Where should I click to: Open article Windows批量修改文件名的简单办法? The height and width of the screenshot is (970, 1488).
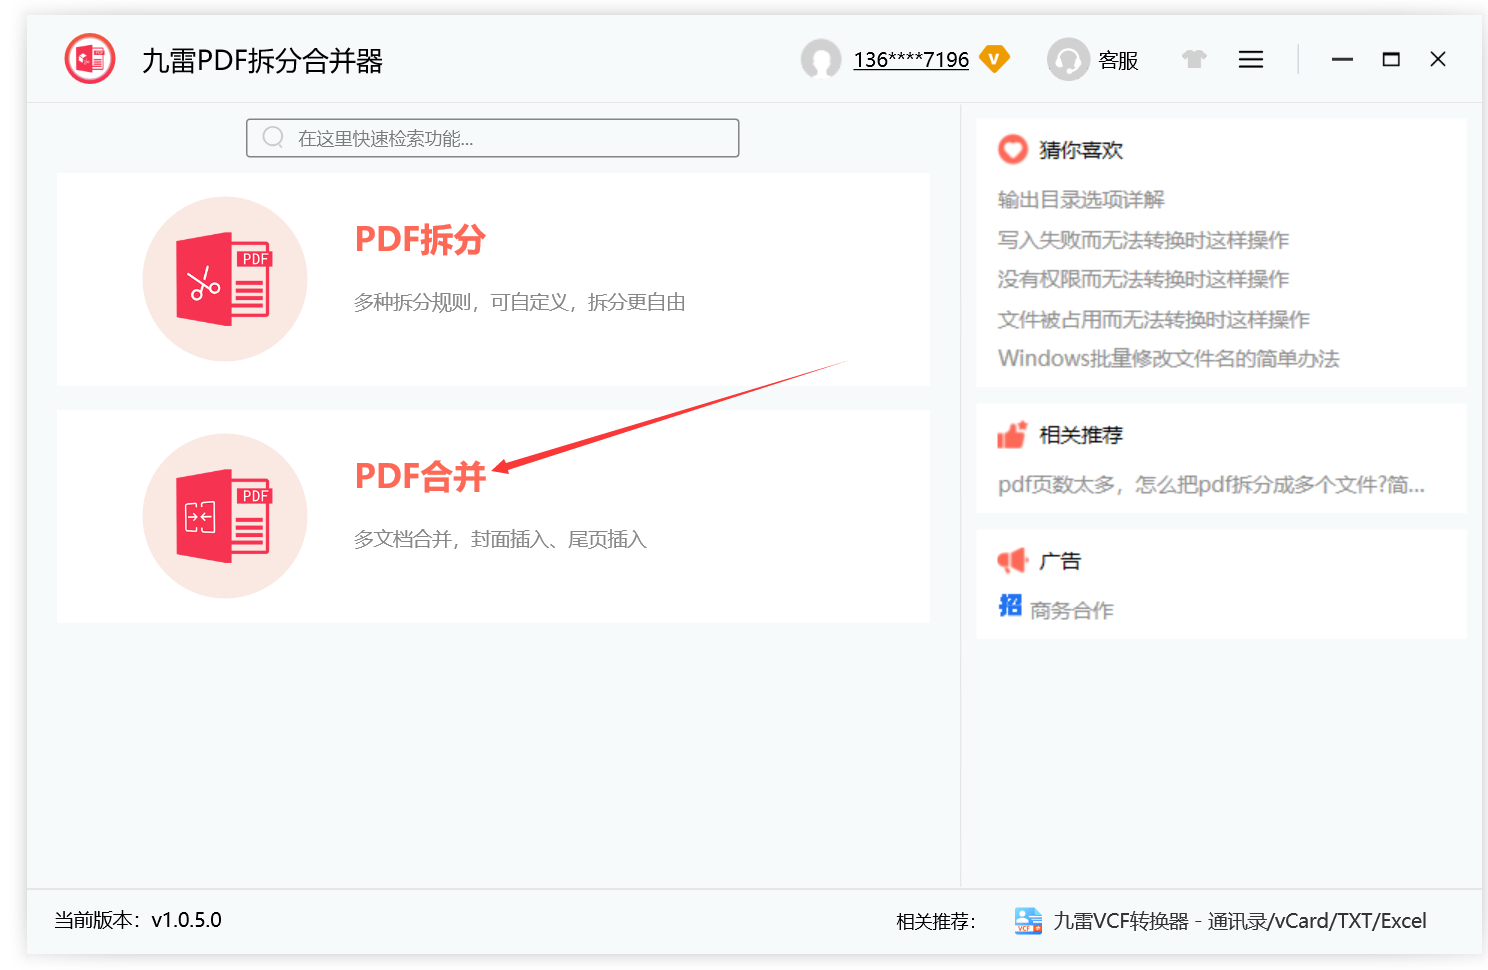pyautogui.click(x=1168, y=358)
